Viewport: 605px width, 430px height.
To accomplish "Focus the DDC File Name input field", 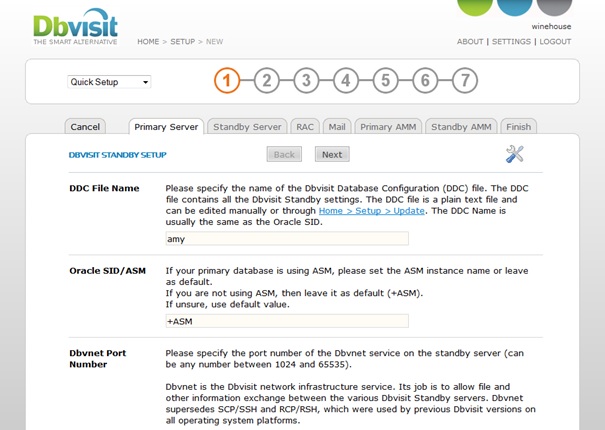I will pyautogui.click(x=287, y=239).
